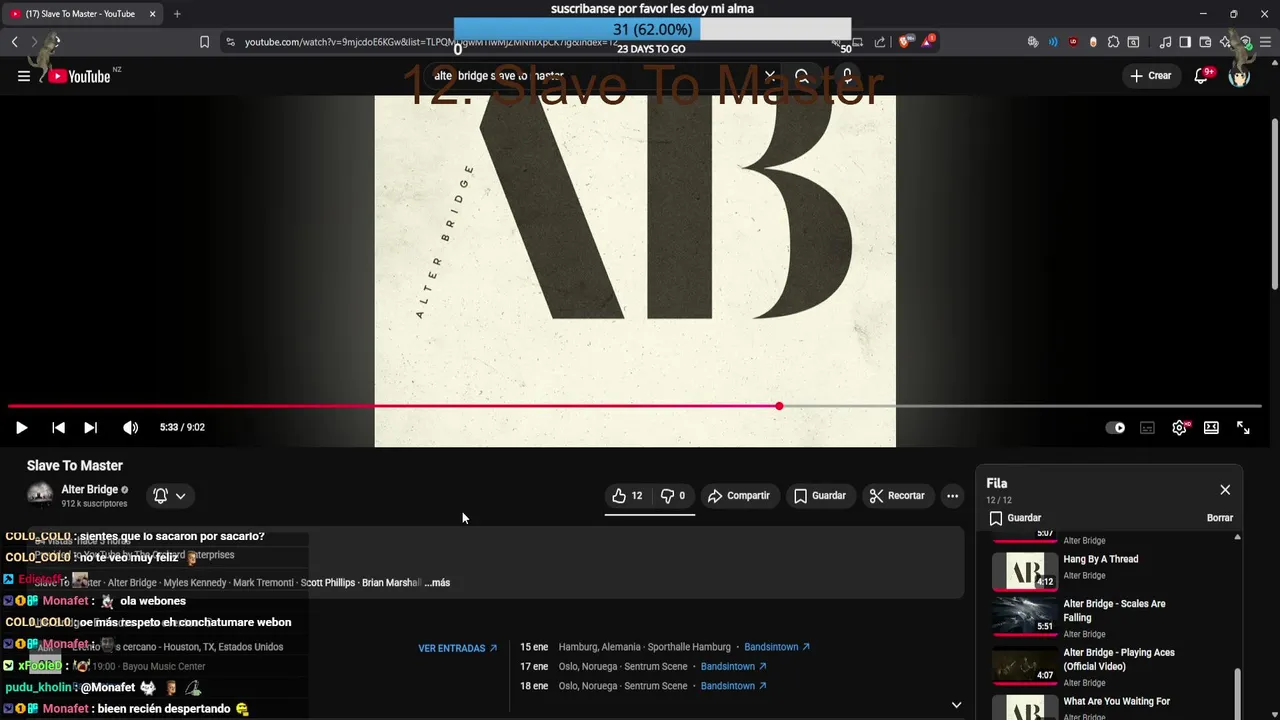This screenshot has height=720, width=1280.
Task: Open player settings gear
Action: pos(1180,428)
